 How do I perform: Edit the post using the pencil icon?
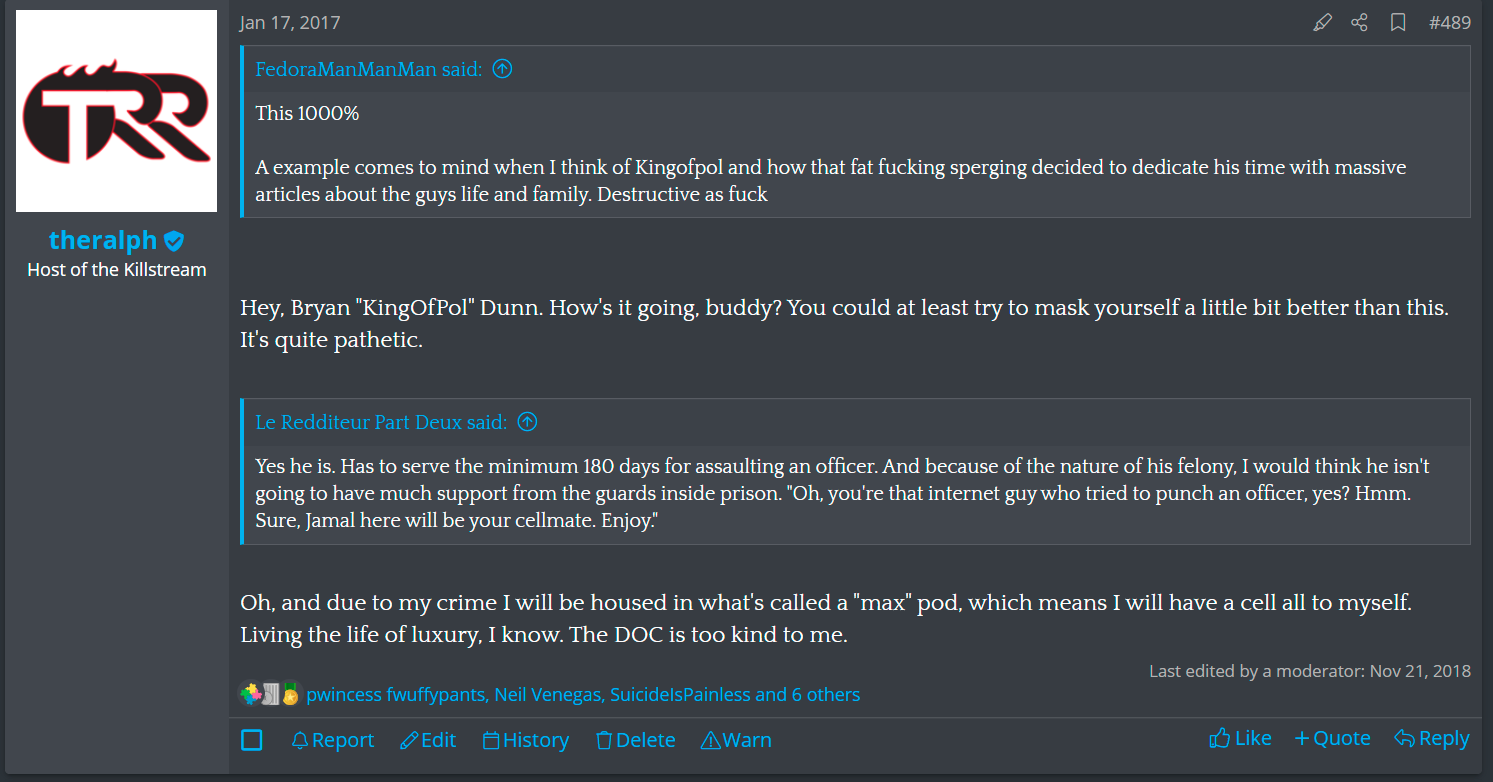point(428,740)
